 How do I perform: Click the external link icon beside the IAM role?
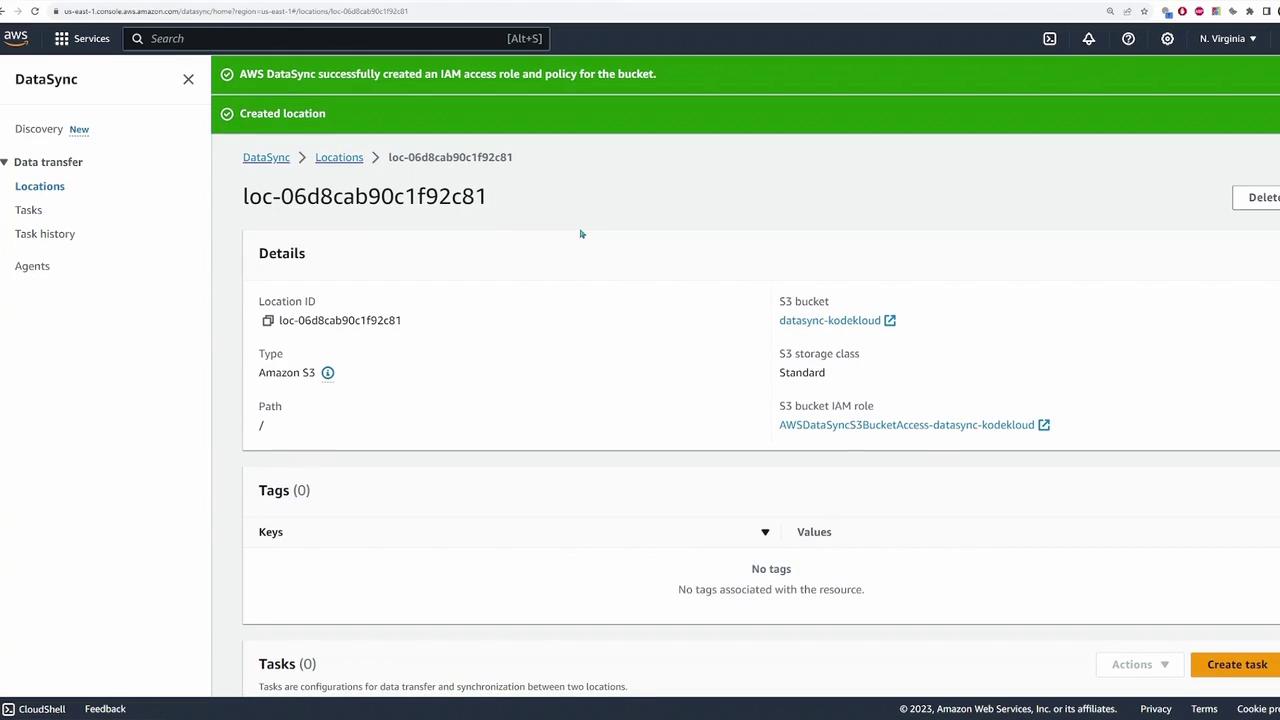1044,425
